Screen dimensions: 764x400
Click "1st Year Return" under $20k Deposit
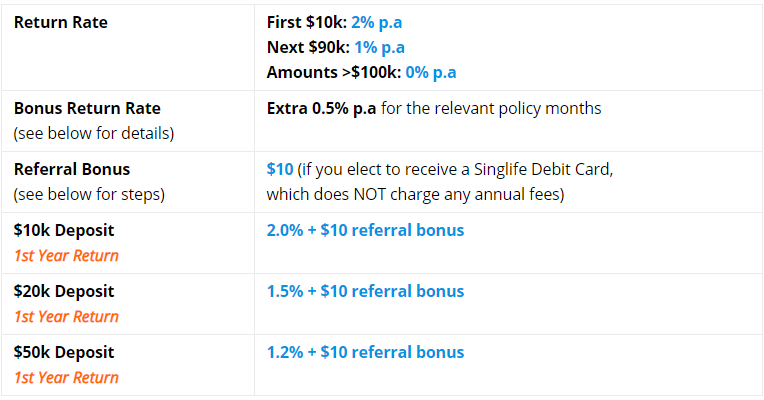tap(66, 316)
